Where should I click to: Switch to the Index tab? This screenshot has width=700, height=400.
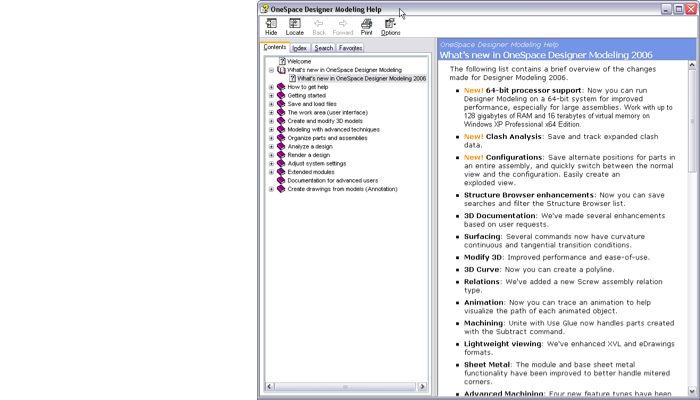(x=300, y=48)
